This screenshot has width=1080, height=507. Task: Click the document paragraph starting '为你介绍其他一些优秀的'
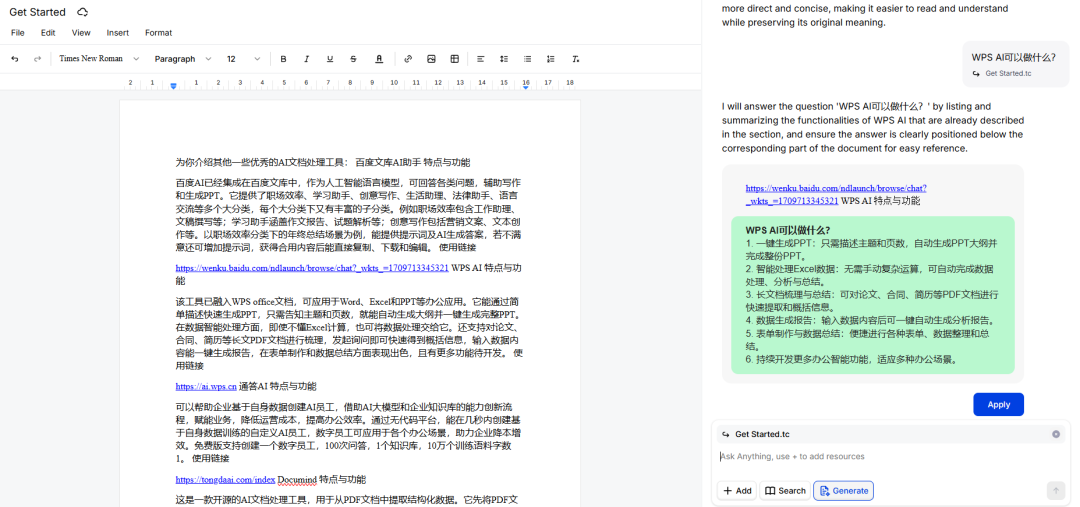pos(323,163)
